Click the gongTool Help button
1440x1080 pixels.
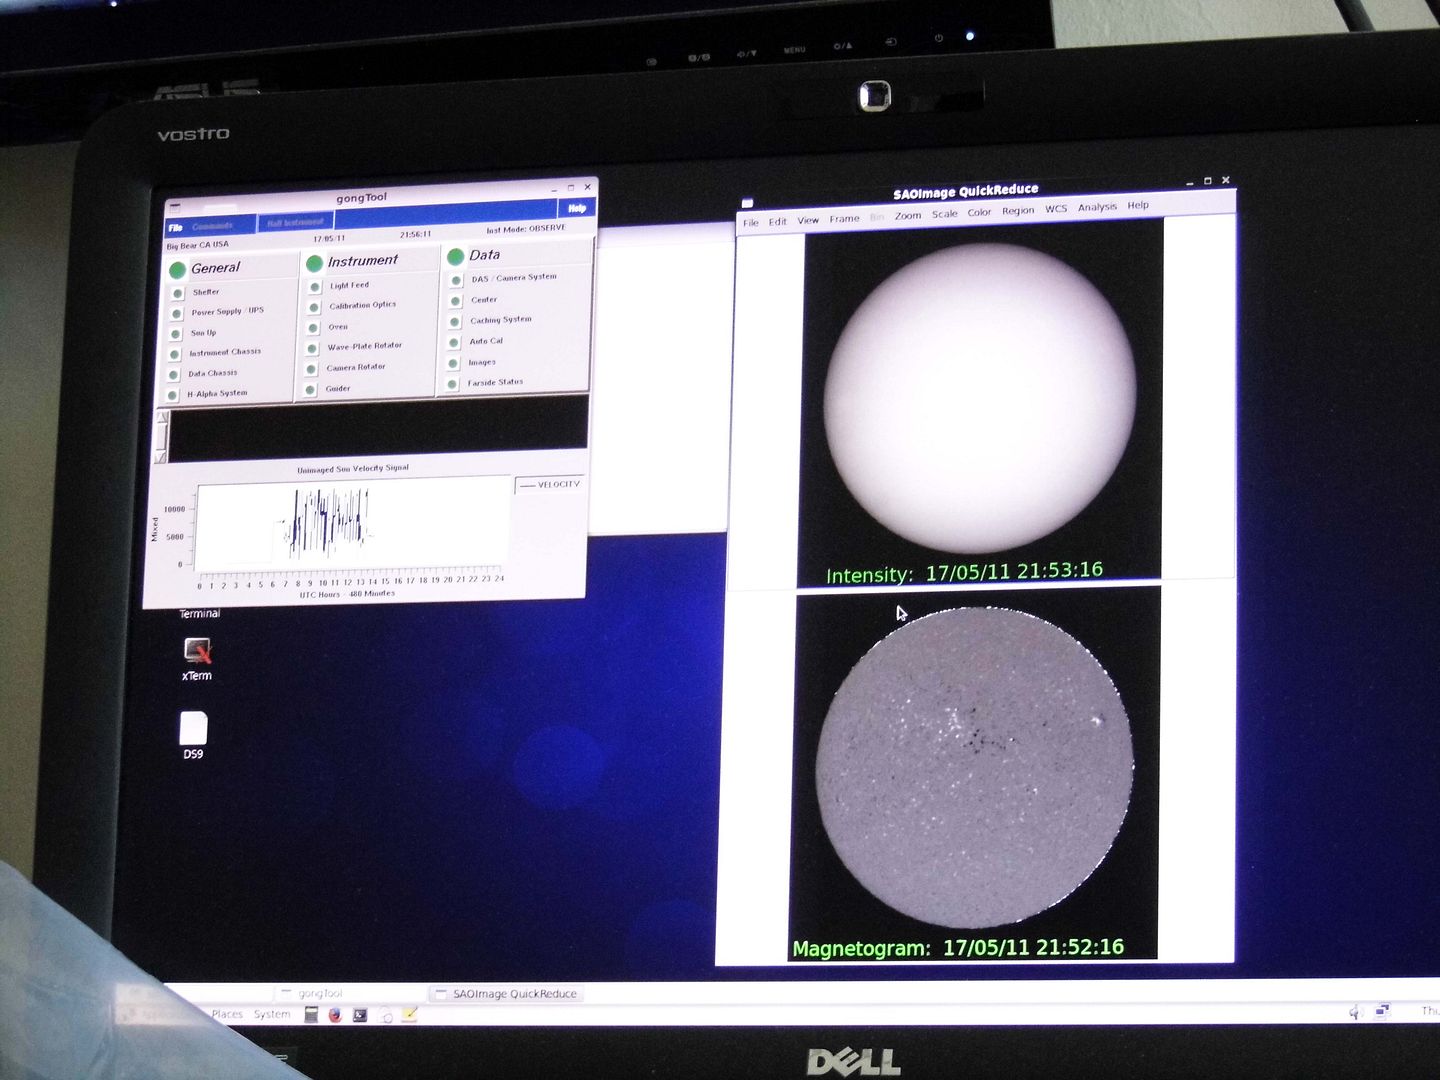(x=576, y=208)
